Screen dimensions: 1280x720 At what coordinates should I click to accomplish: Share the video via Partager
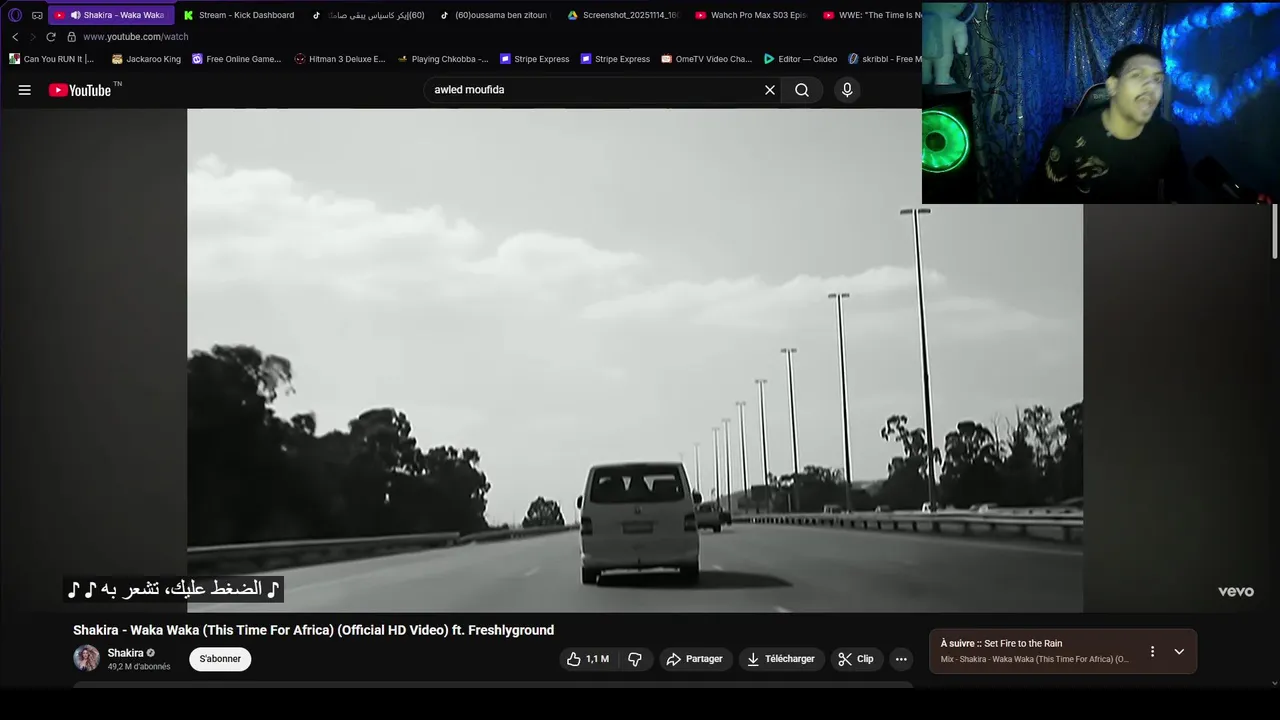[695, 659]
